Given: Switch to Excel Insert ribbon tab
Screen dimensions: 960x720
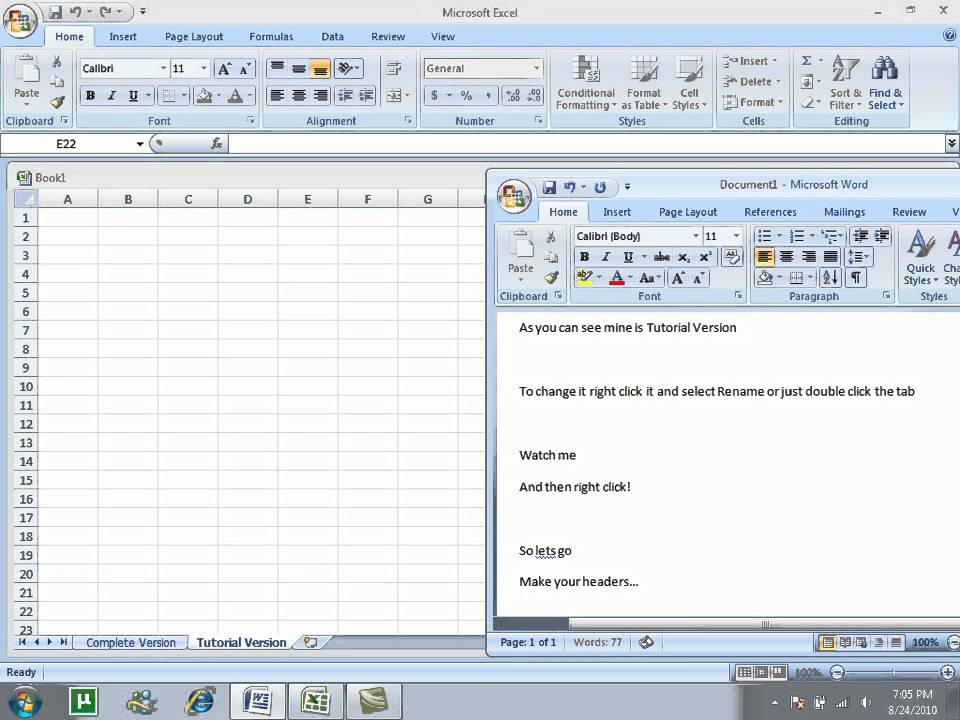Looking at the screenshot, I should click(123, 37).
